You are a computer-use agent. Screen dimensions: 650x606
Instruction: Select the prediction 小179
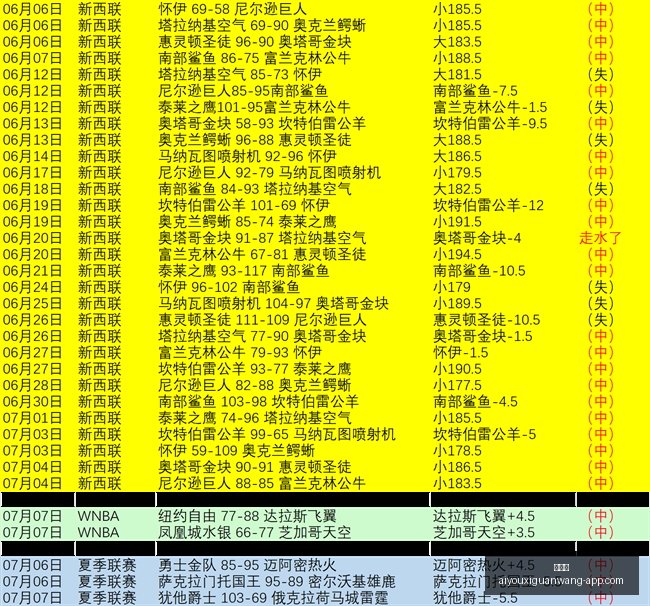[x=452, y=287]
